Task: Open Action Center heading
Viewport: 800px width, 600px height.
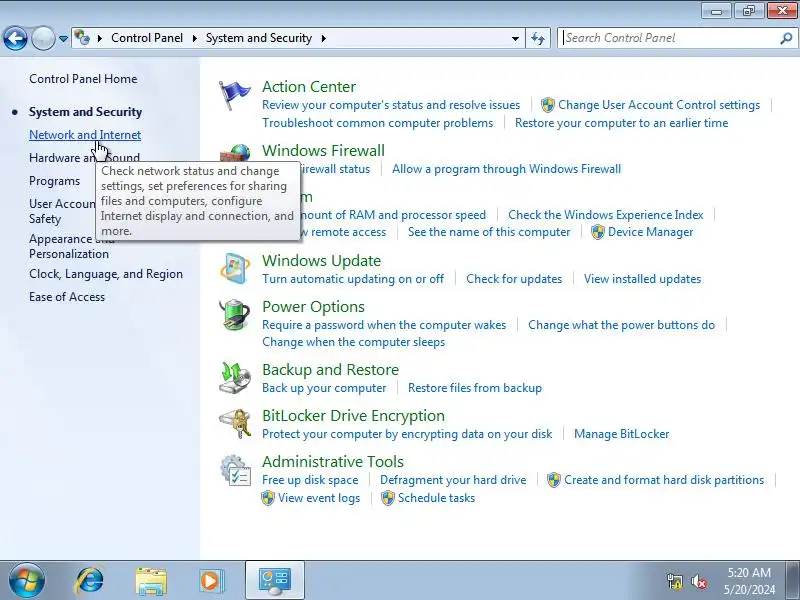Action: (309, 87)
